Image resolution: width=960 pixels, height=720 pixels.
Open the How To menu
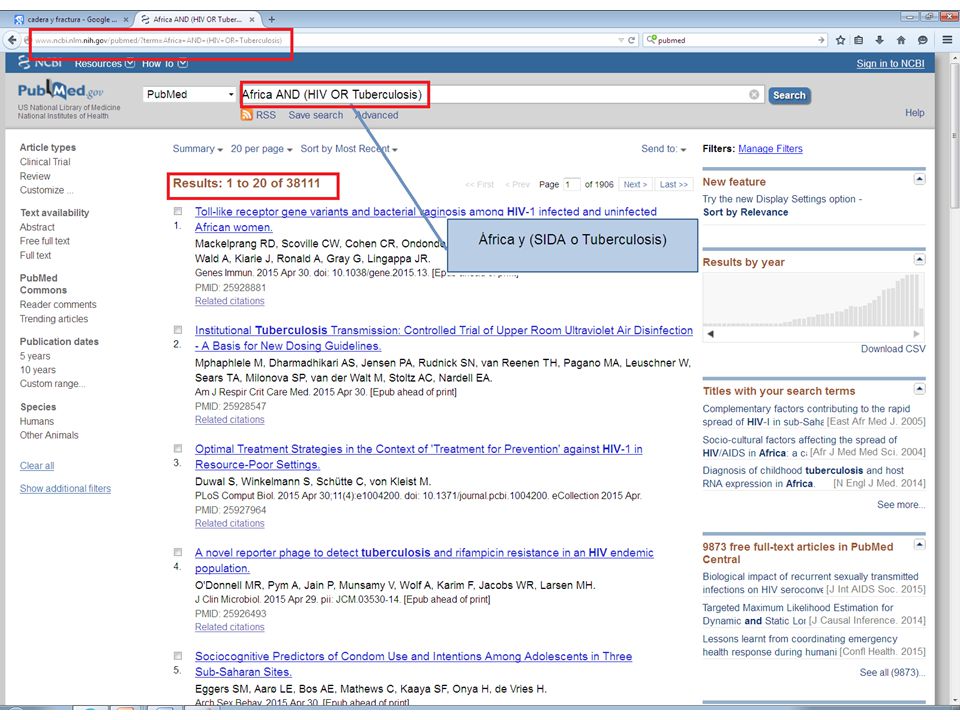(165, 63)
